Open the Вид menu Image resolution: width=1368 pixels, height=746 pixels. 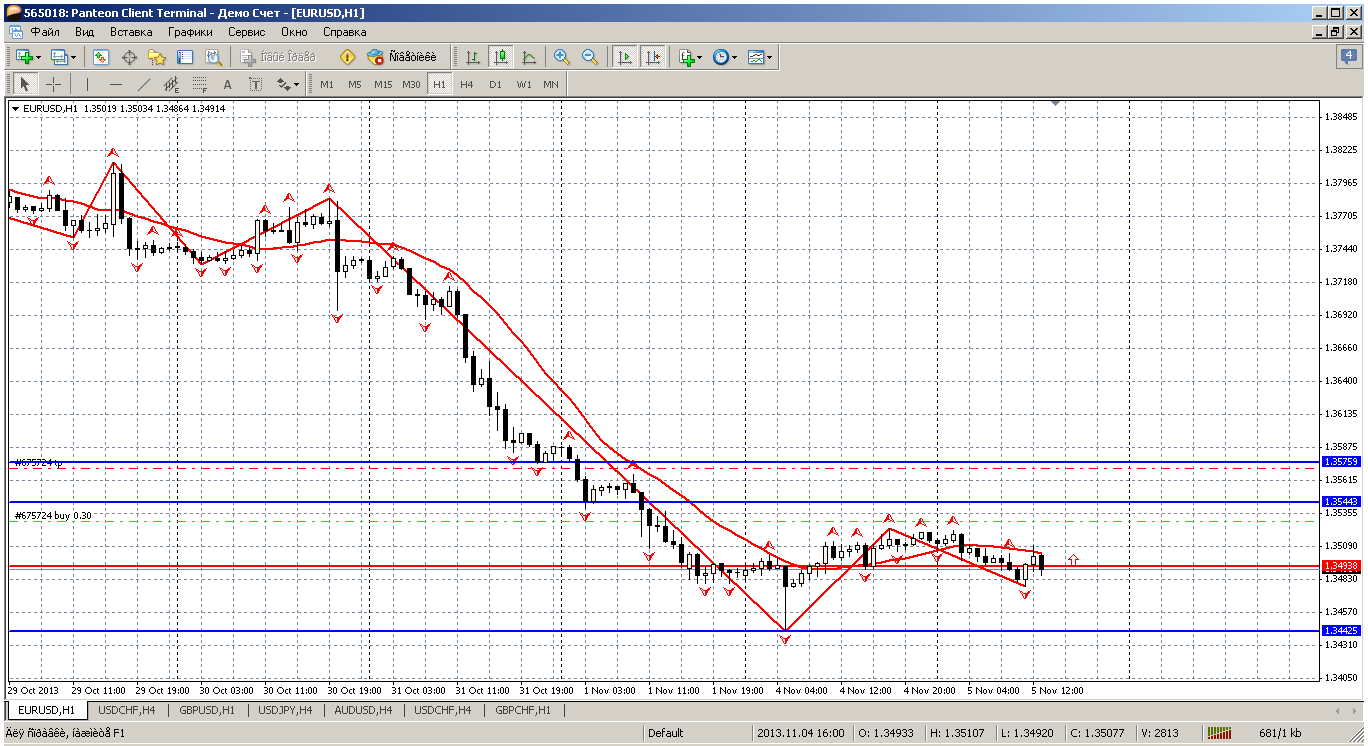click(85, 32)
